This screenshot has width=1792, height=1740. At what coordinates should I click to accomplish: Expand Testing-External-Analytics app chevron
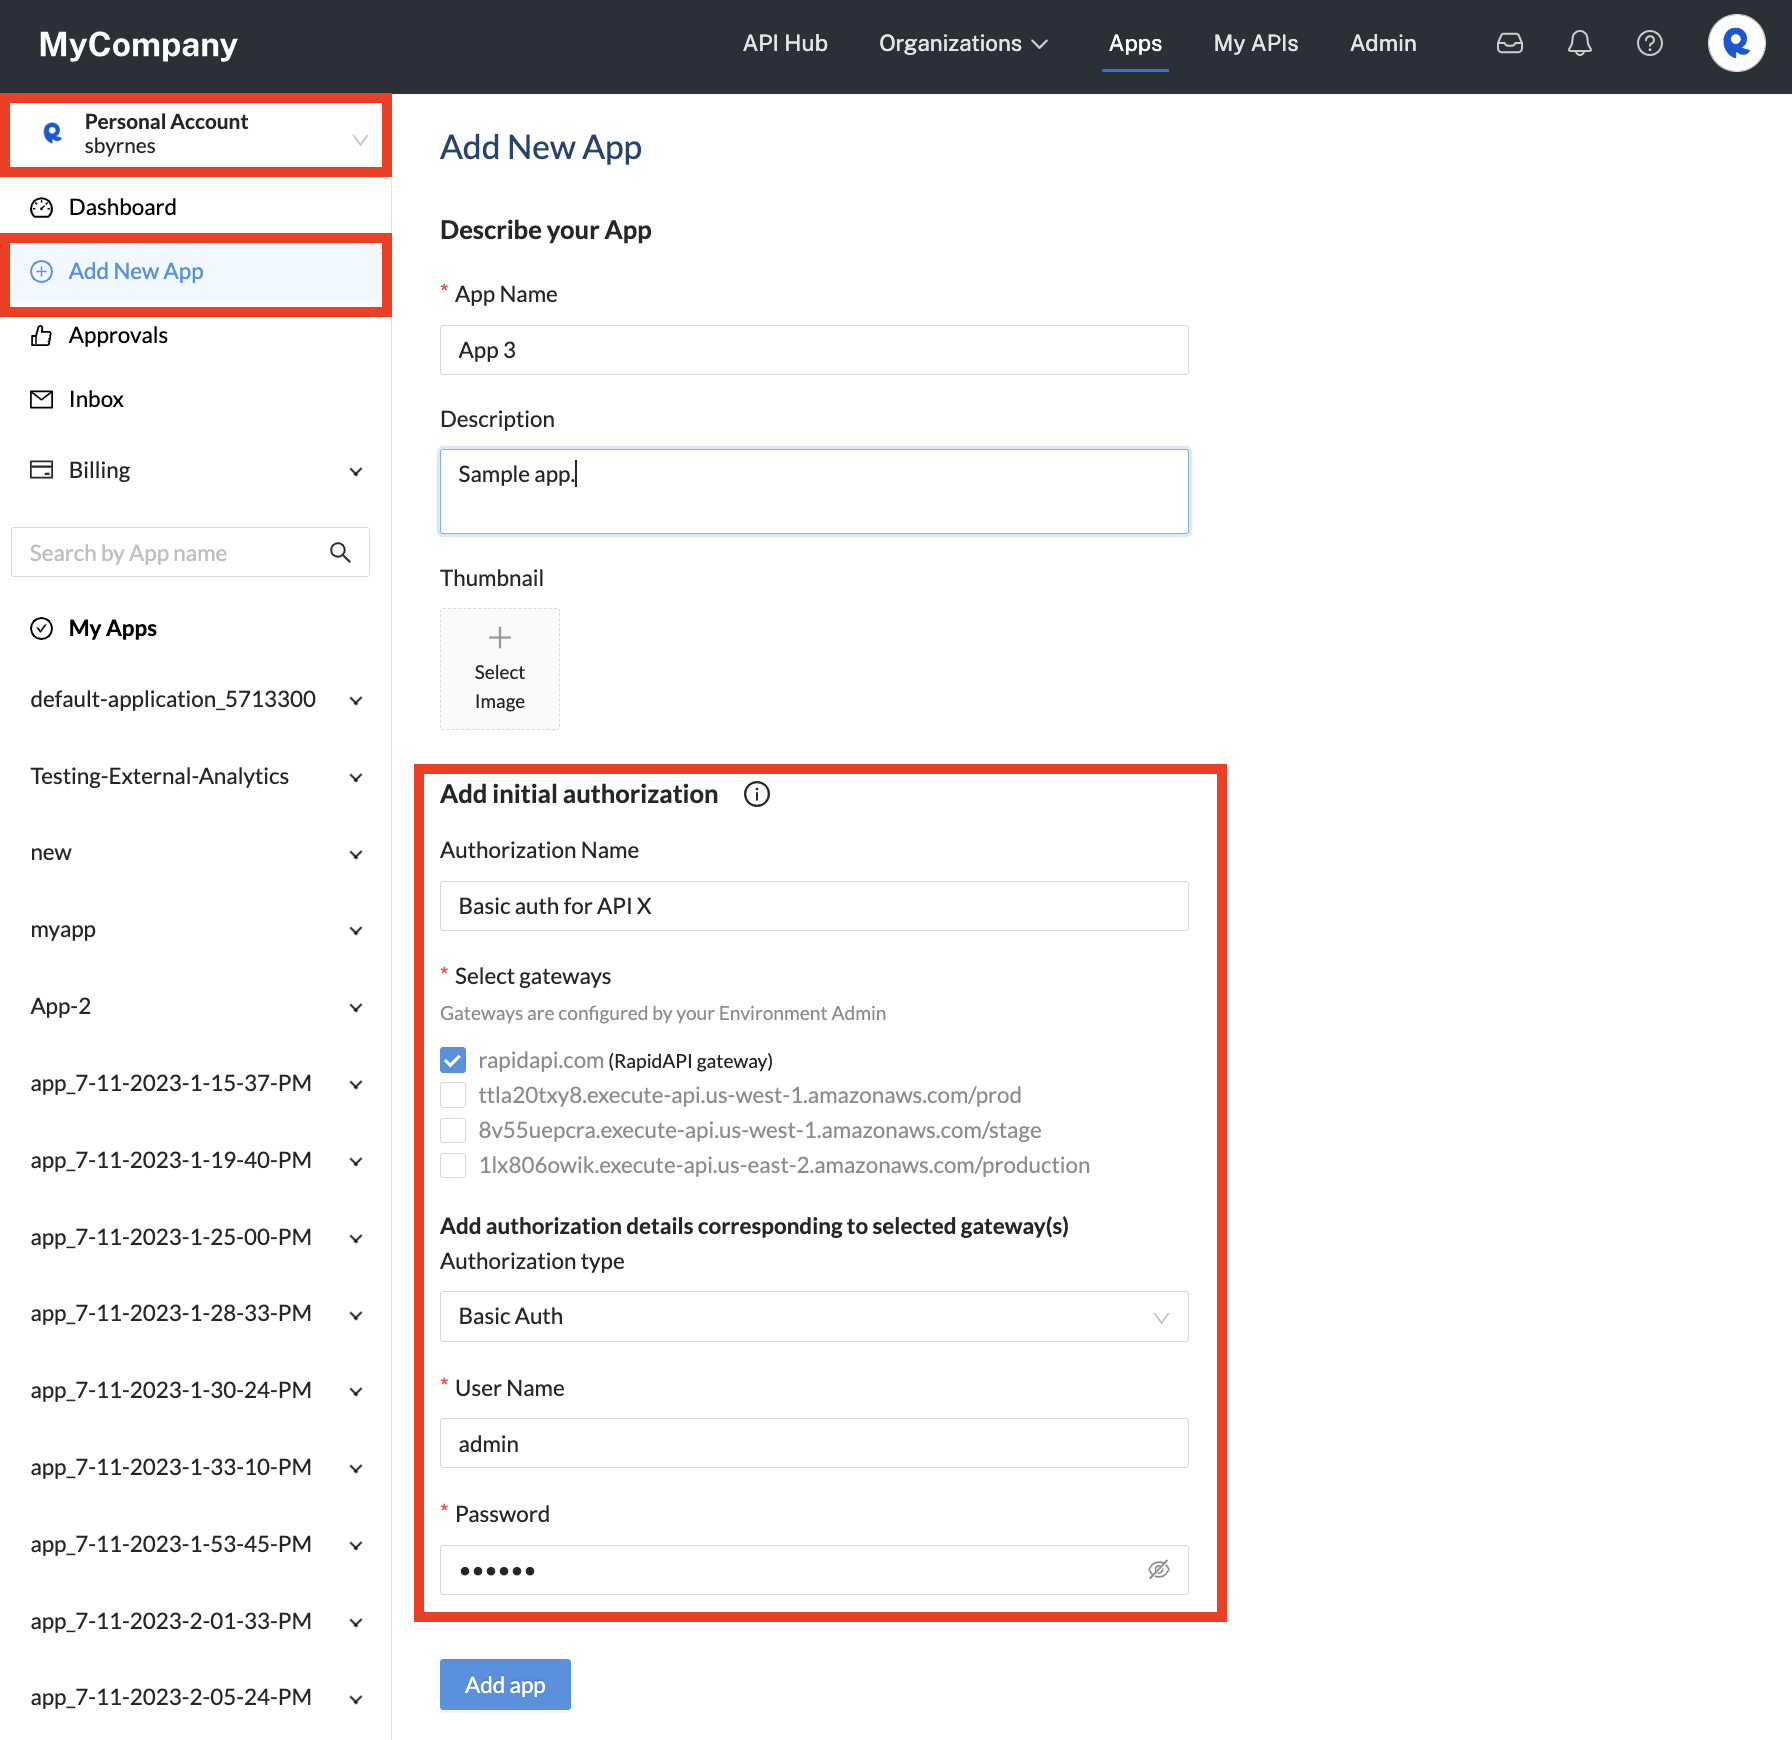(x=356, y=777)
